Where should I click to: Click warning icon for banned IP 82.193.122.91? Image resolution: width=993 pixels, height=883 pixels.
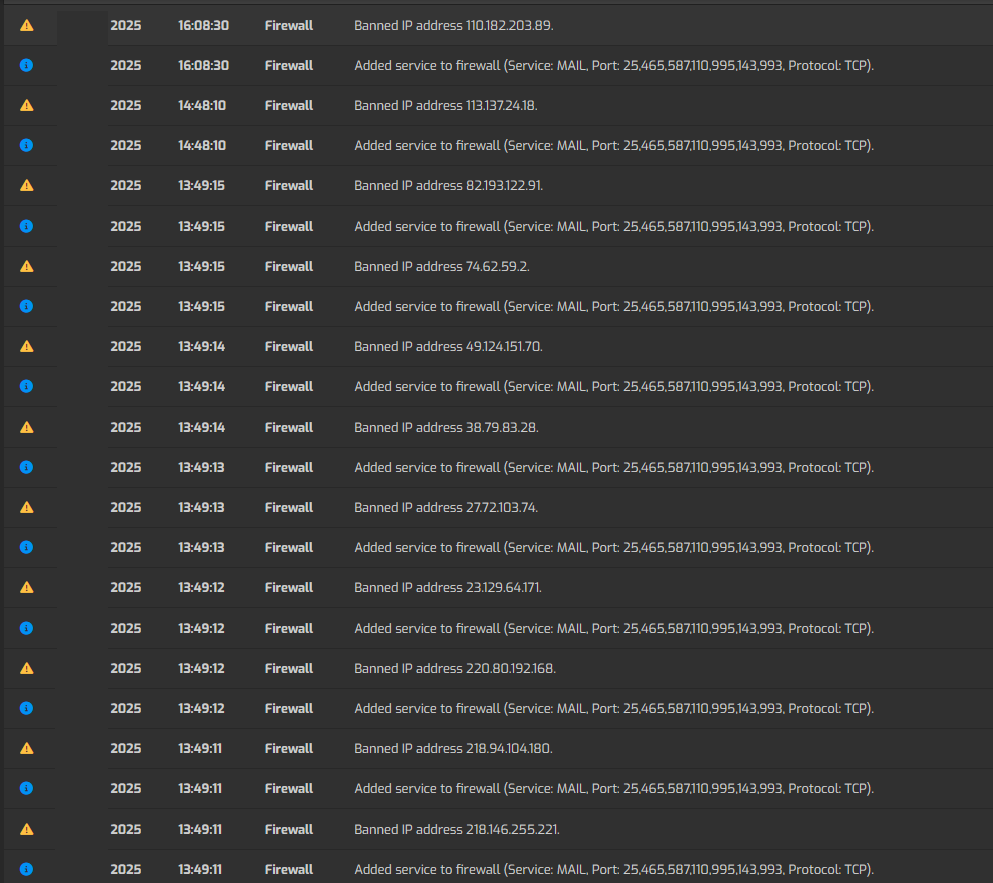pyautogui.click(x=27, y=185)
